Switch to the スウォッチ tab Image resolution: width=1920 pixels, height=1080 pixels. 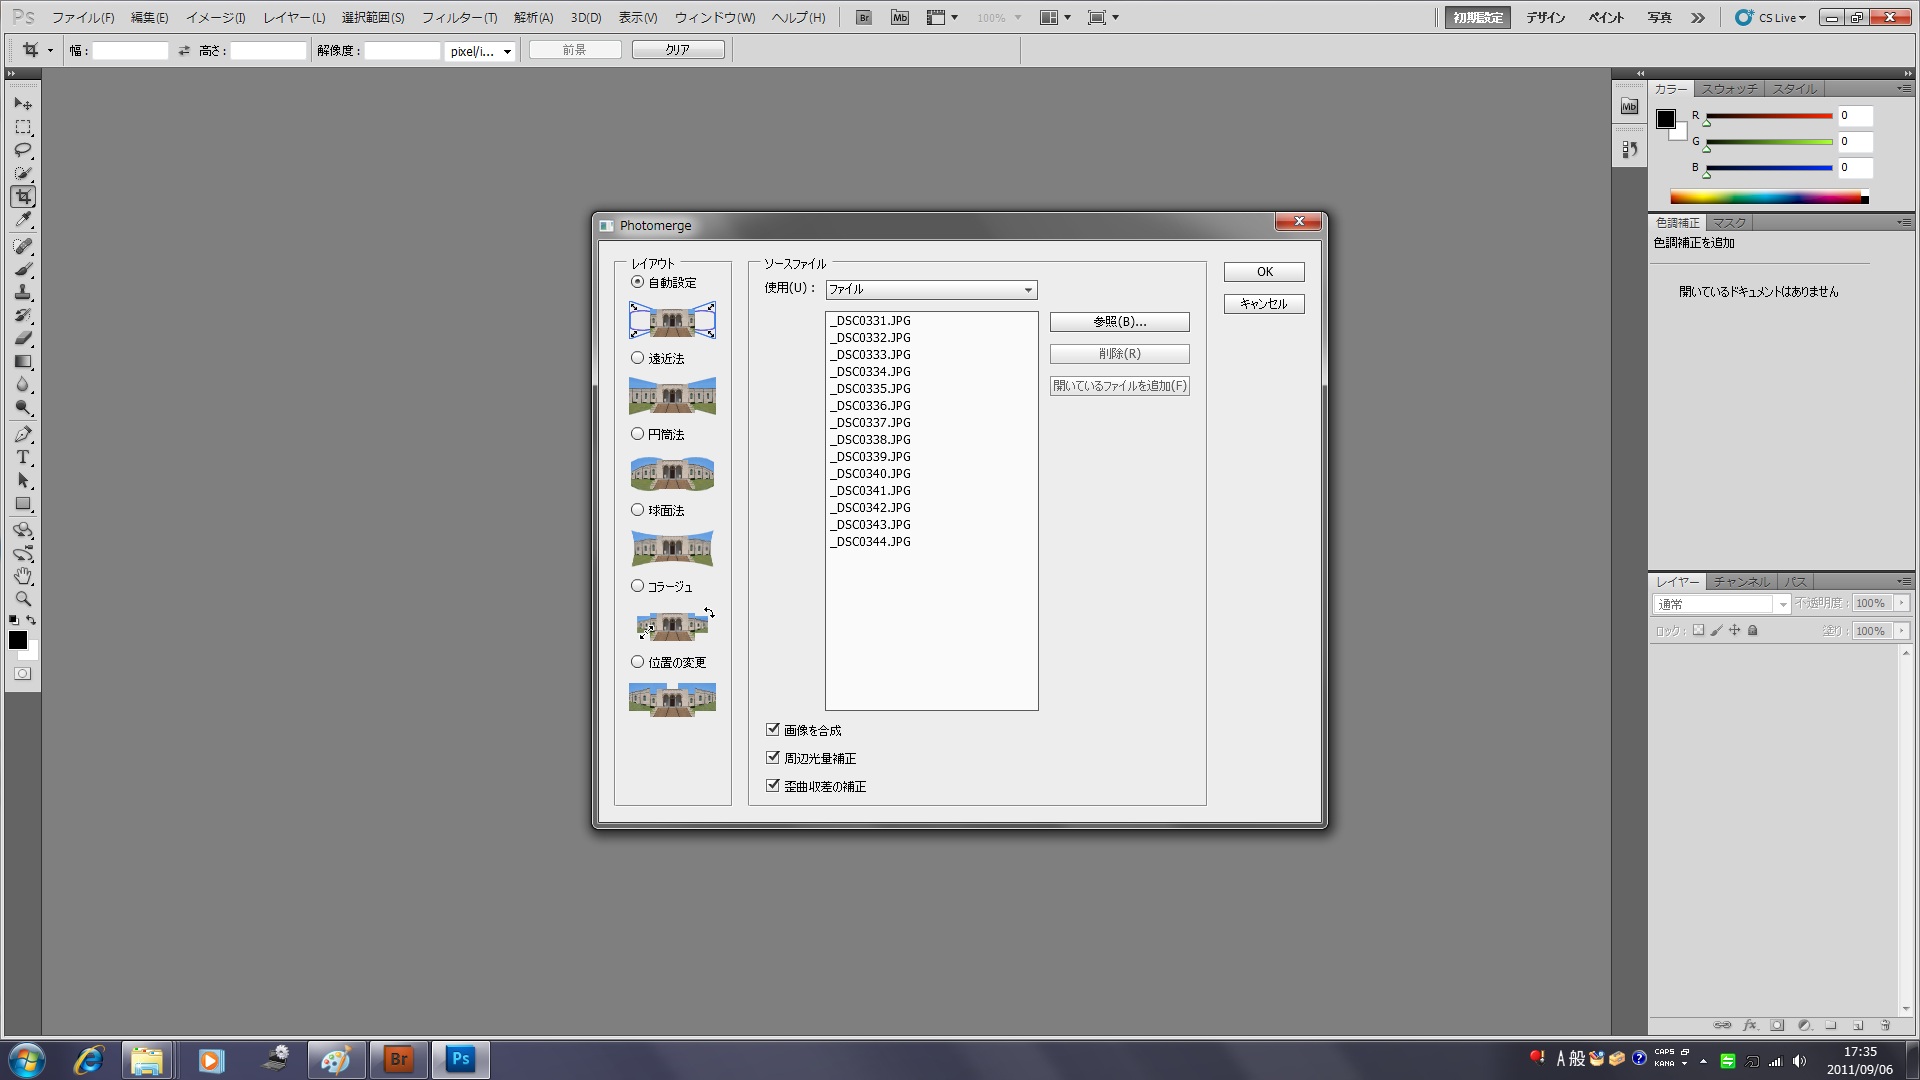1728,89
